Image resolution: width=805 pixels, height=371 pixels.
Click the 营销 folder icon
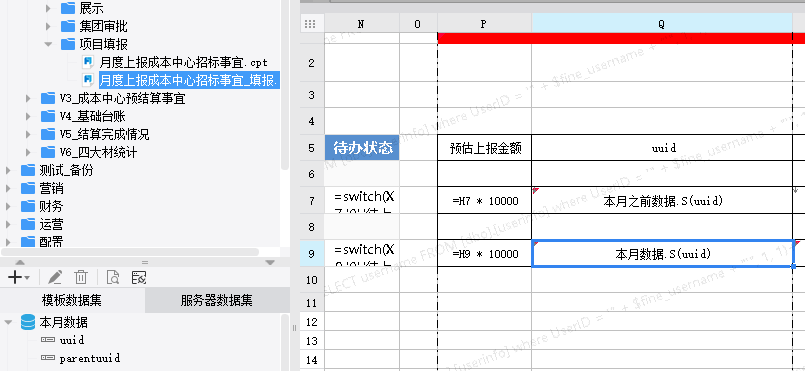coord(28,188)
